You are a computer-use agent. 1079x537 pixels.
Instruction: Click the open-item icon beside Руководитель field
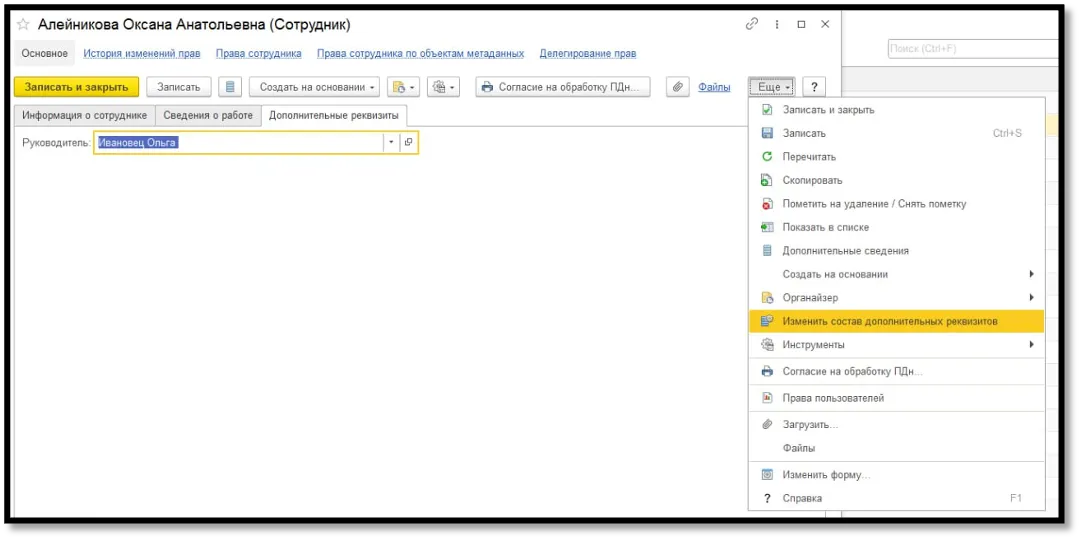(408, 143)
